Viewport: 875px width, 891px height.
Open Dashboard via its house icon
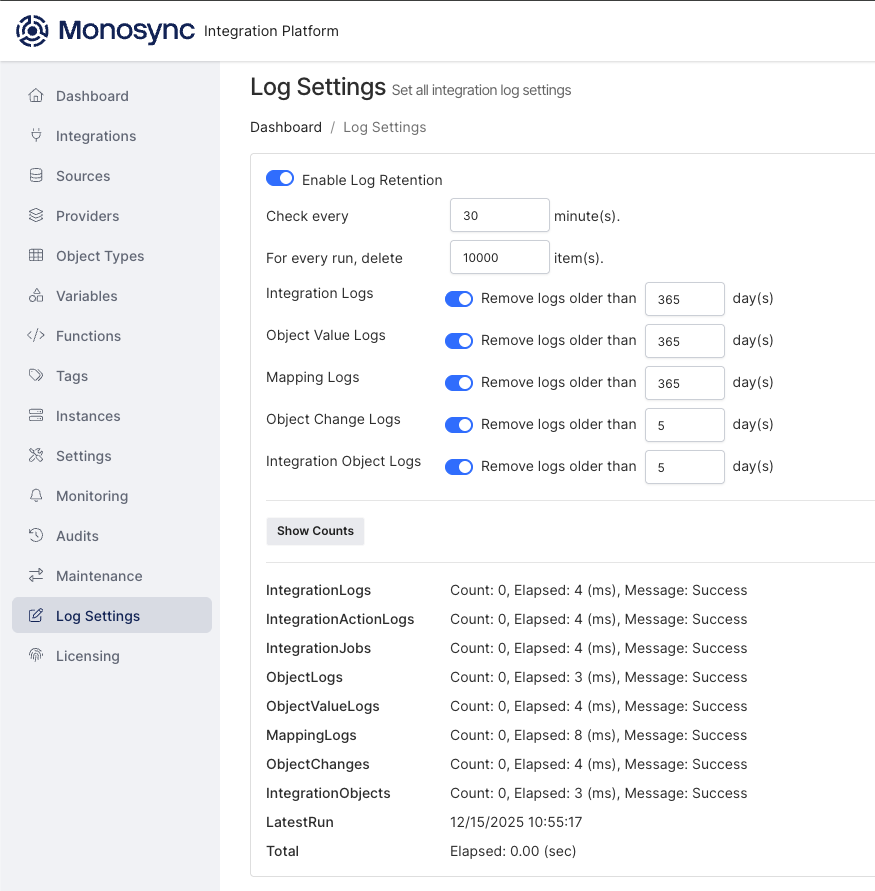[x=36, y=96]
